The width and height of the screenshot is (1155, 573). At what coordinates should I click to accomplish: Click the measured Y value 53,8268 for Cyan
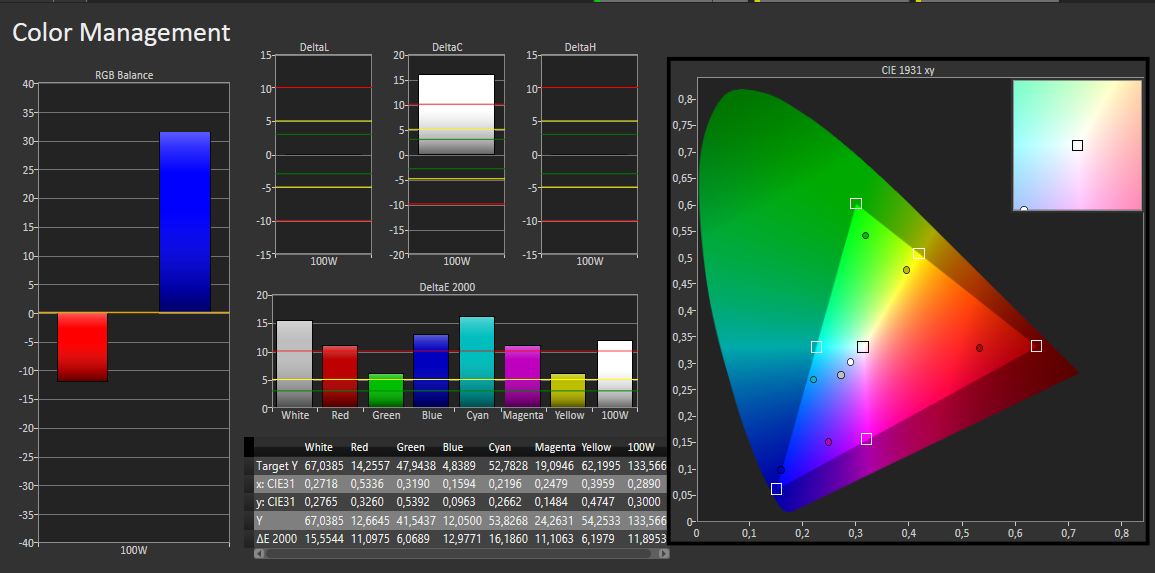click(x=508, y=521)
